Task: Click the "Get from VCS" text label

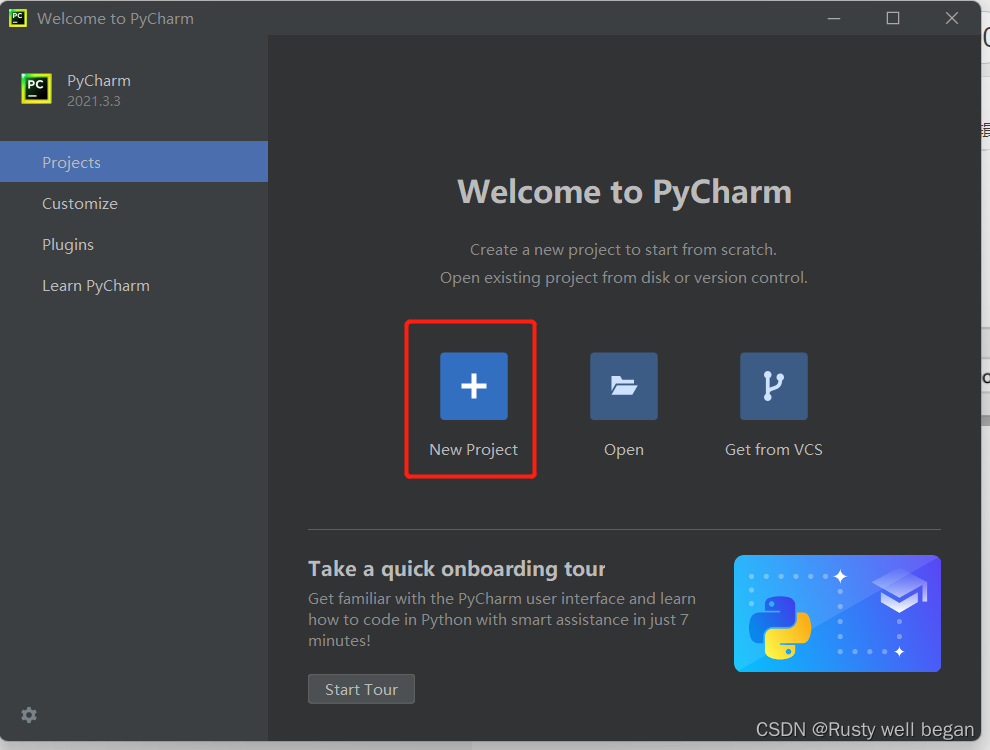Action: pos(773,450)
